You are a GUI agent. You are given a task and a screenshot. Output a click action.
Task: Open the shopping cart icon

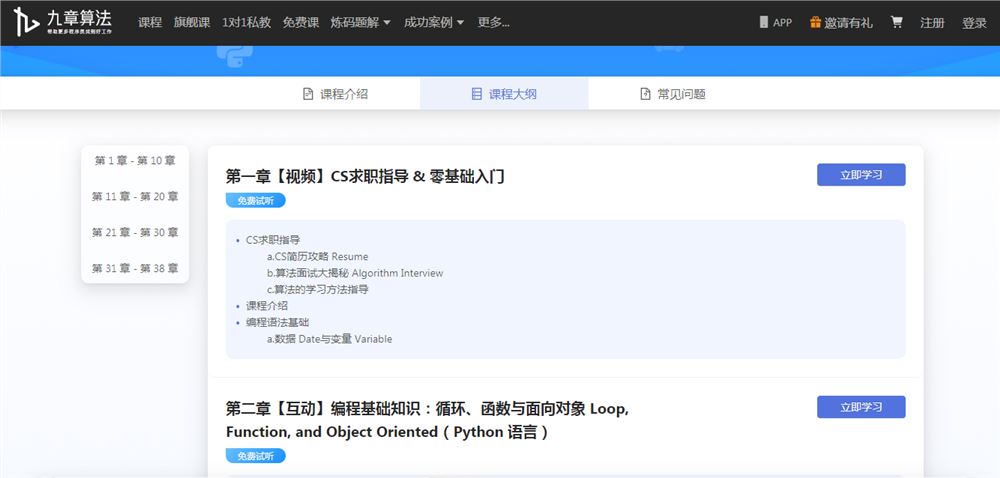897,22
